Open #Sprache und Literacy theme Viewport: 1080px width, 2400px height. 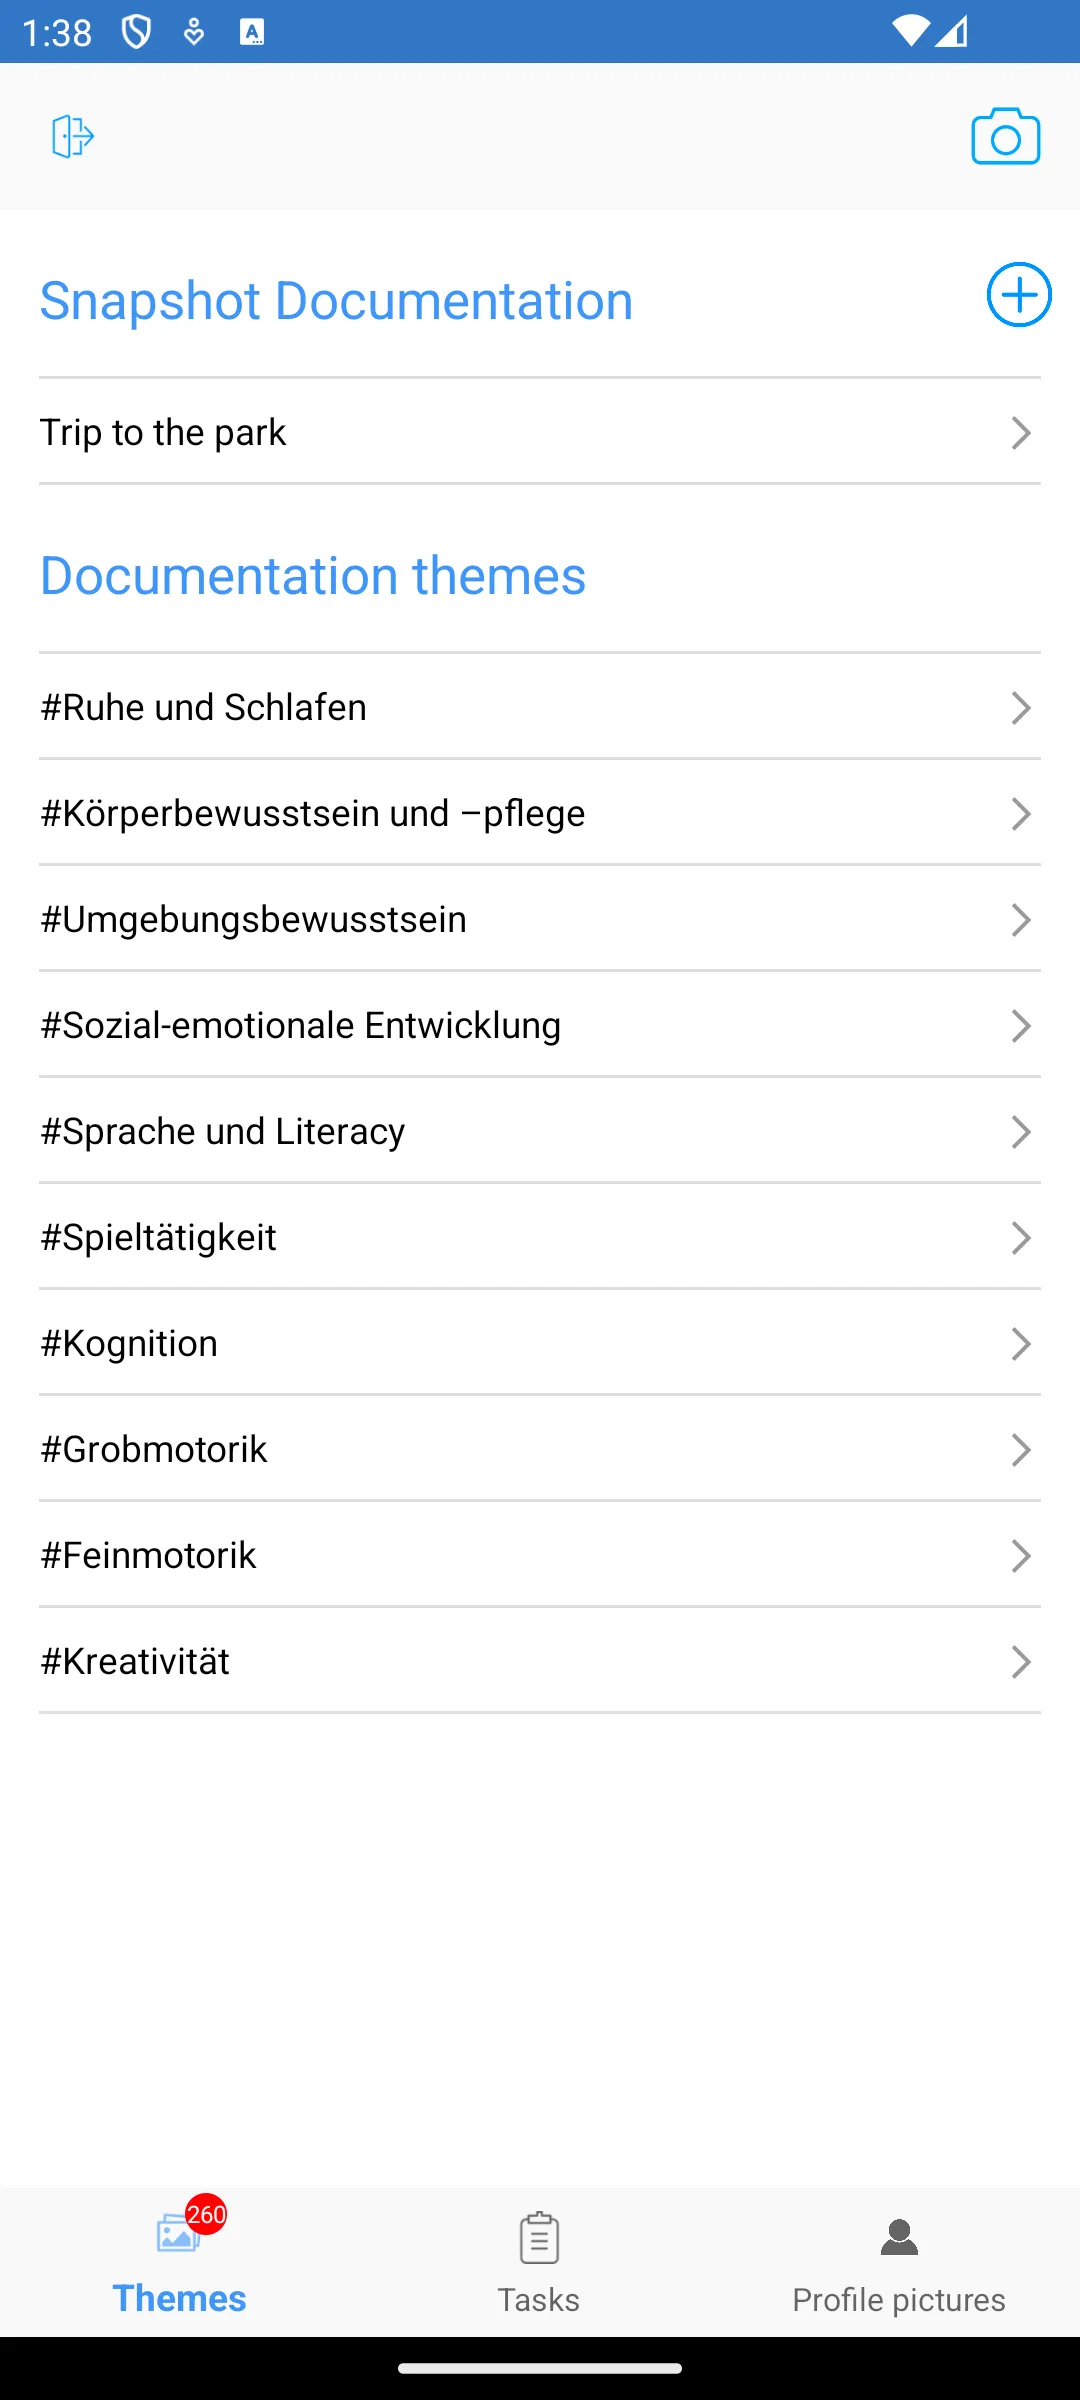pyautogui.click(x=540, y=1131)
